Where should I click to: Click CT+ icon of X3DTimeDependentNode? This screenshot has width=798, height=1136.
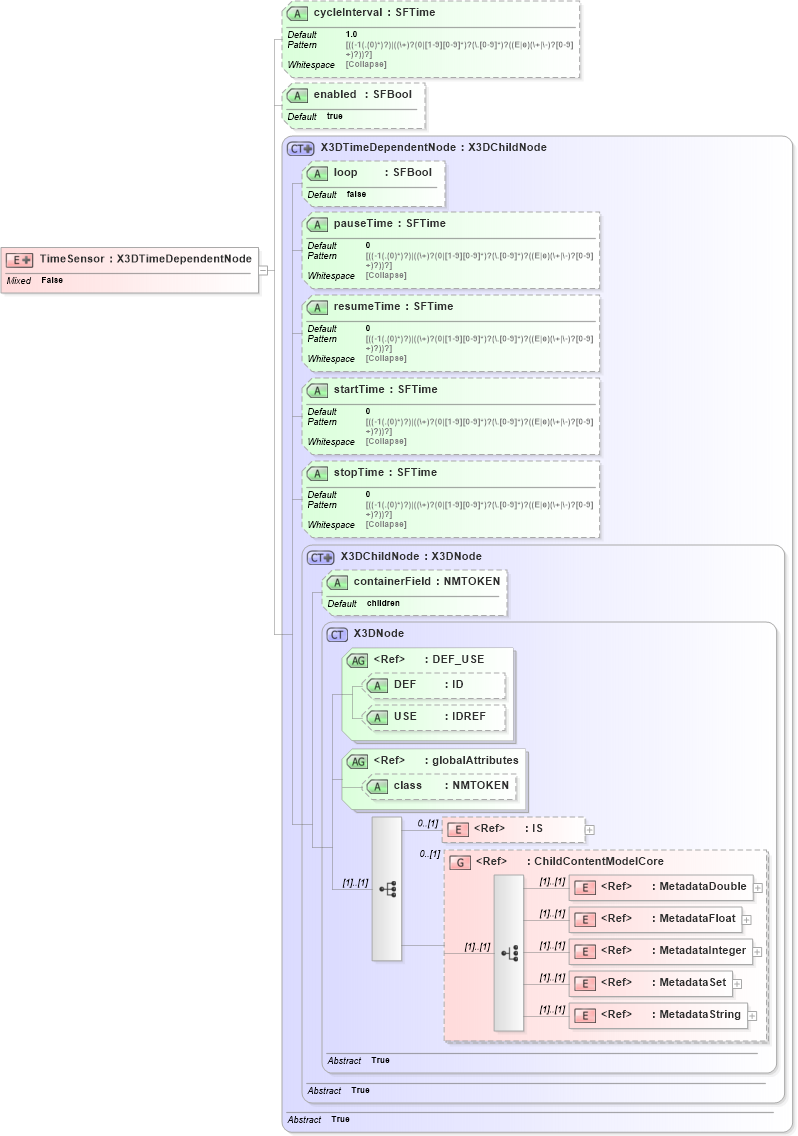tap(301, 148)
